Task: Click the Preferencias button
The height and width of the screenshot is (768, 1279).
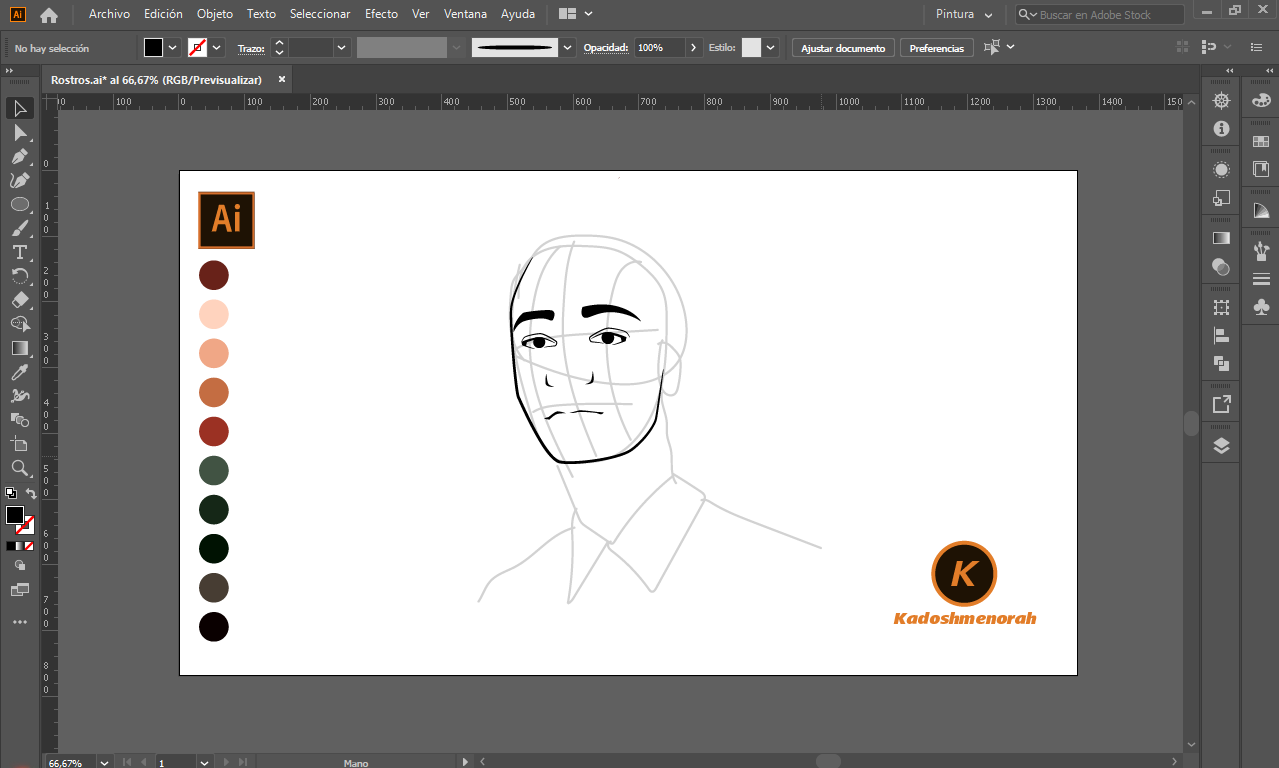Action: (936, 48)
